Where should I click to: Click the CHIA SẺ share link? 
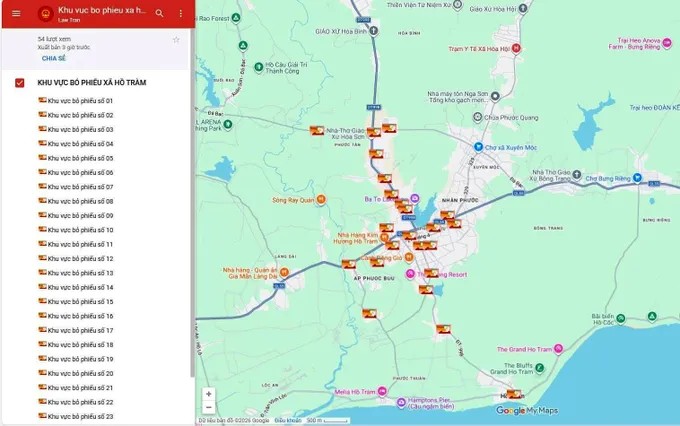tap(53, 59)
